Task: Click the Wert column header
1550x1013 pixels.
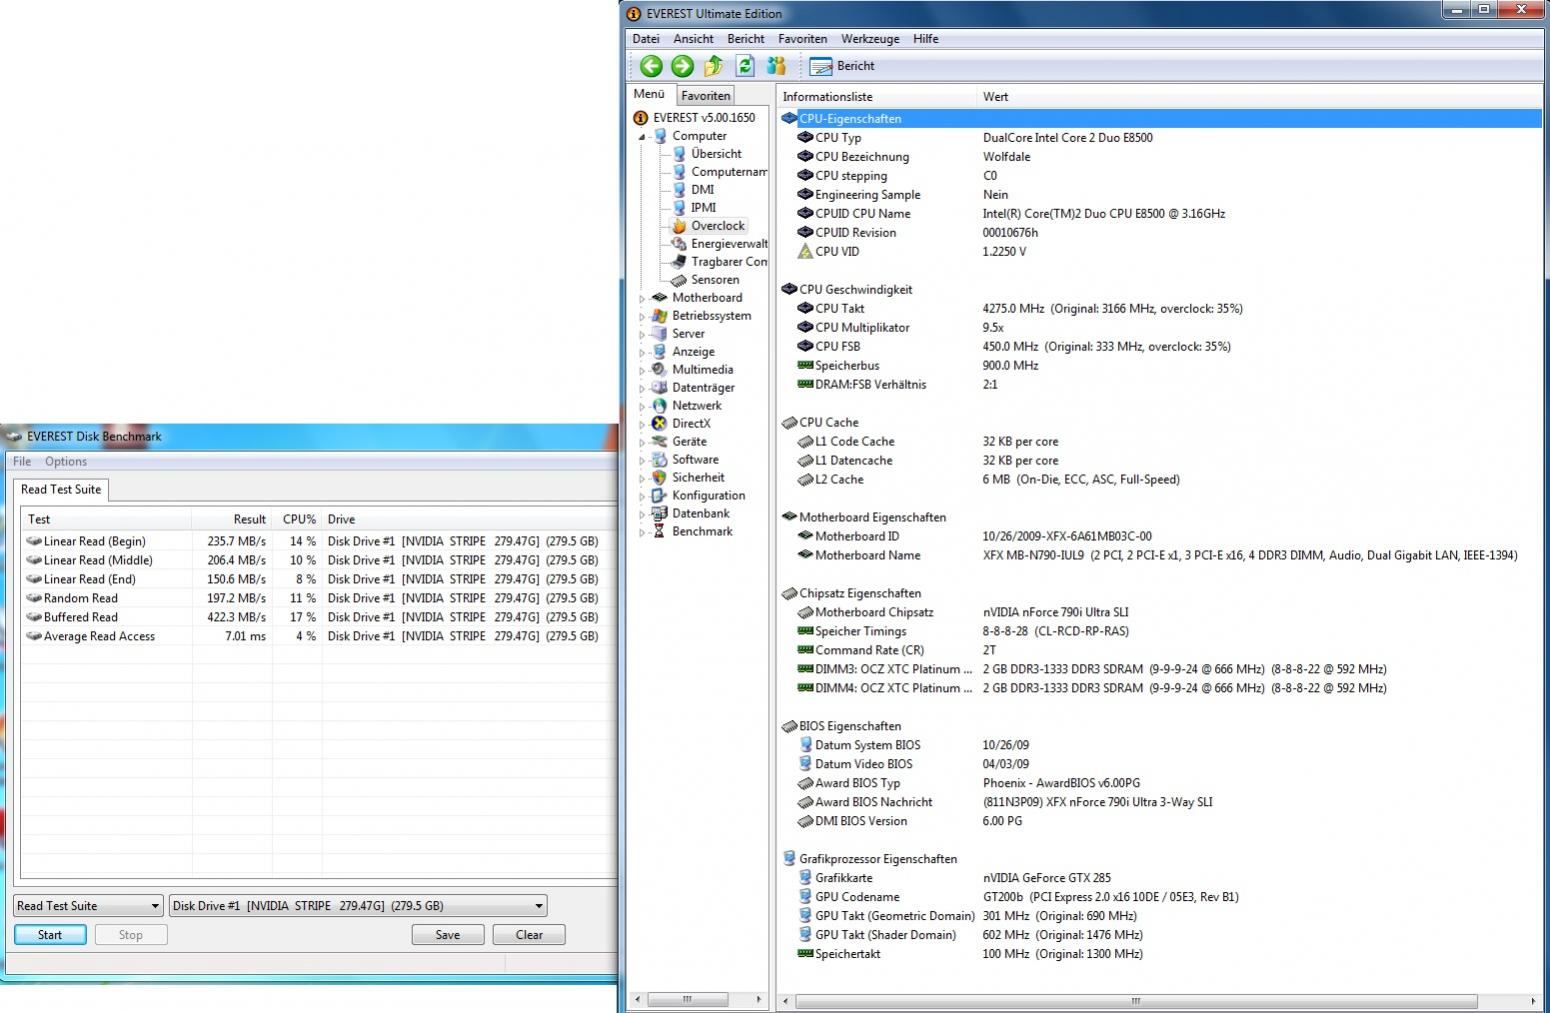Action: click(x=1260, y=97)
